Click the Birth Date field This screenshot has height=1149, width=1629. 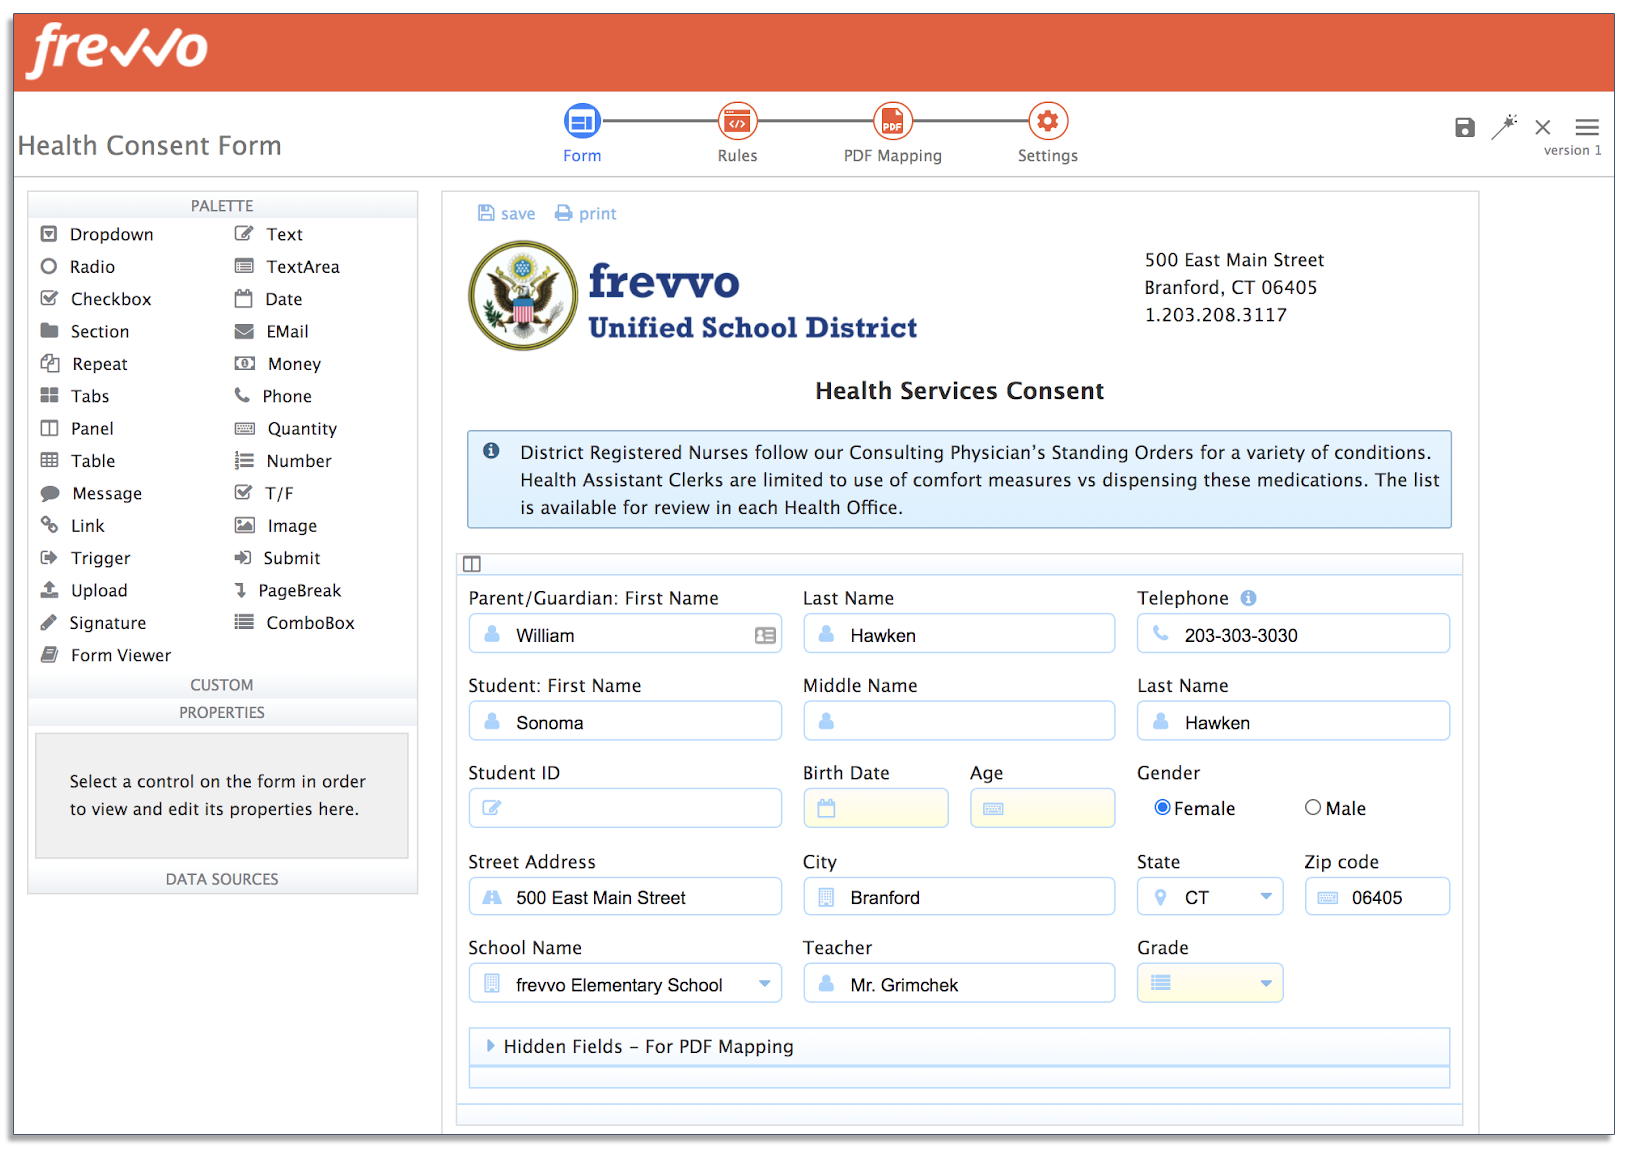(x=876, y=808)
